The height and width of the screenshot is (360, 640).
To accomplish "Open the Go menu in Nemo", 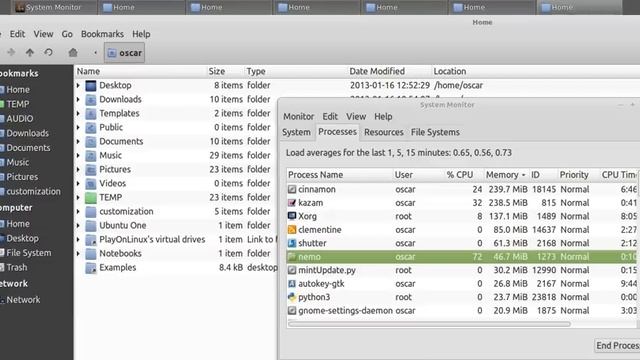I will (x=67, y=34).
